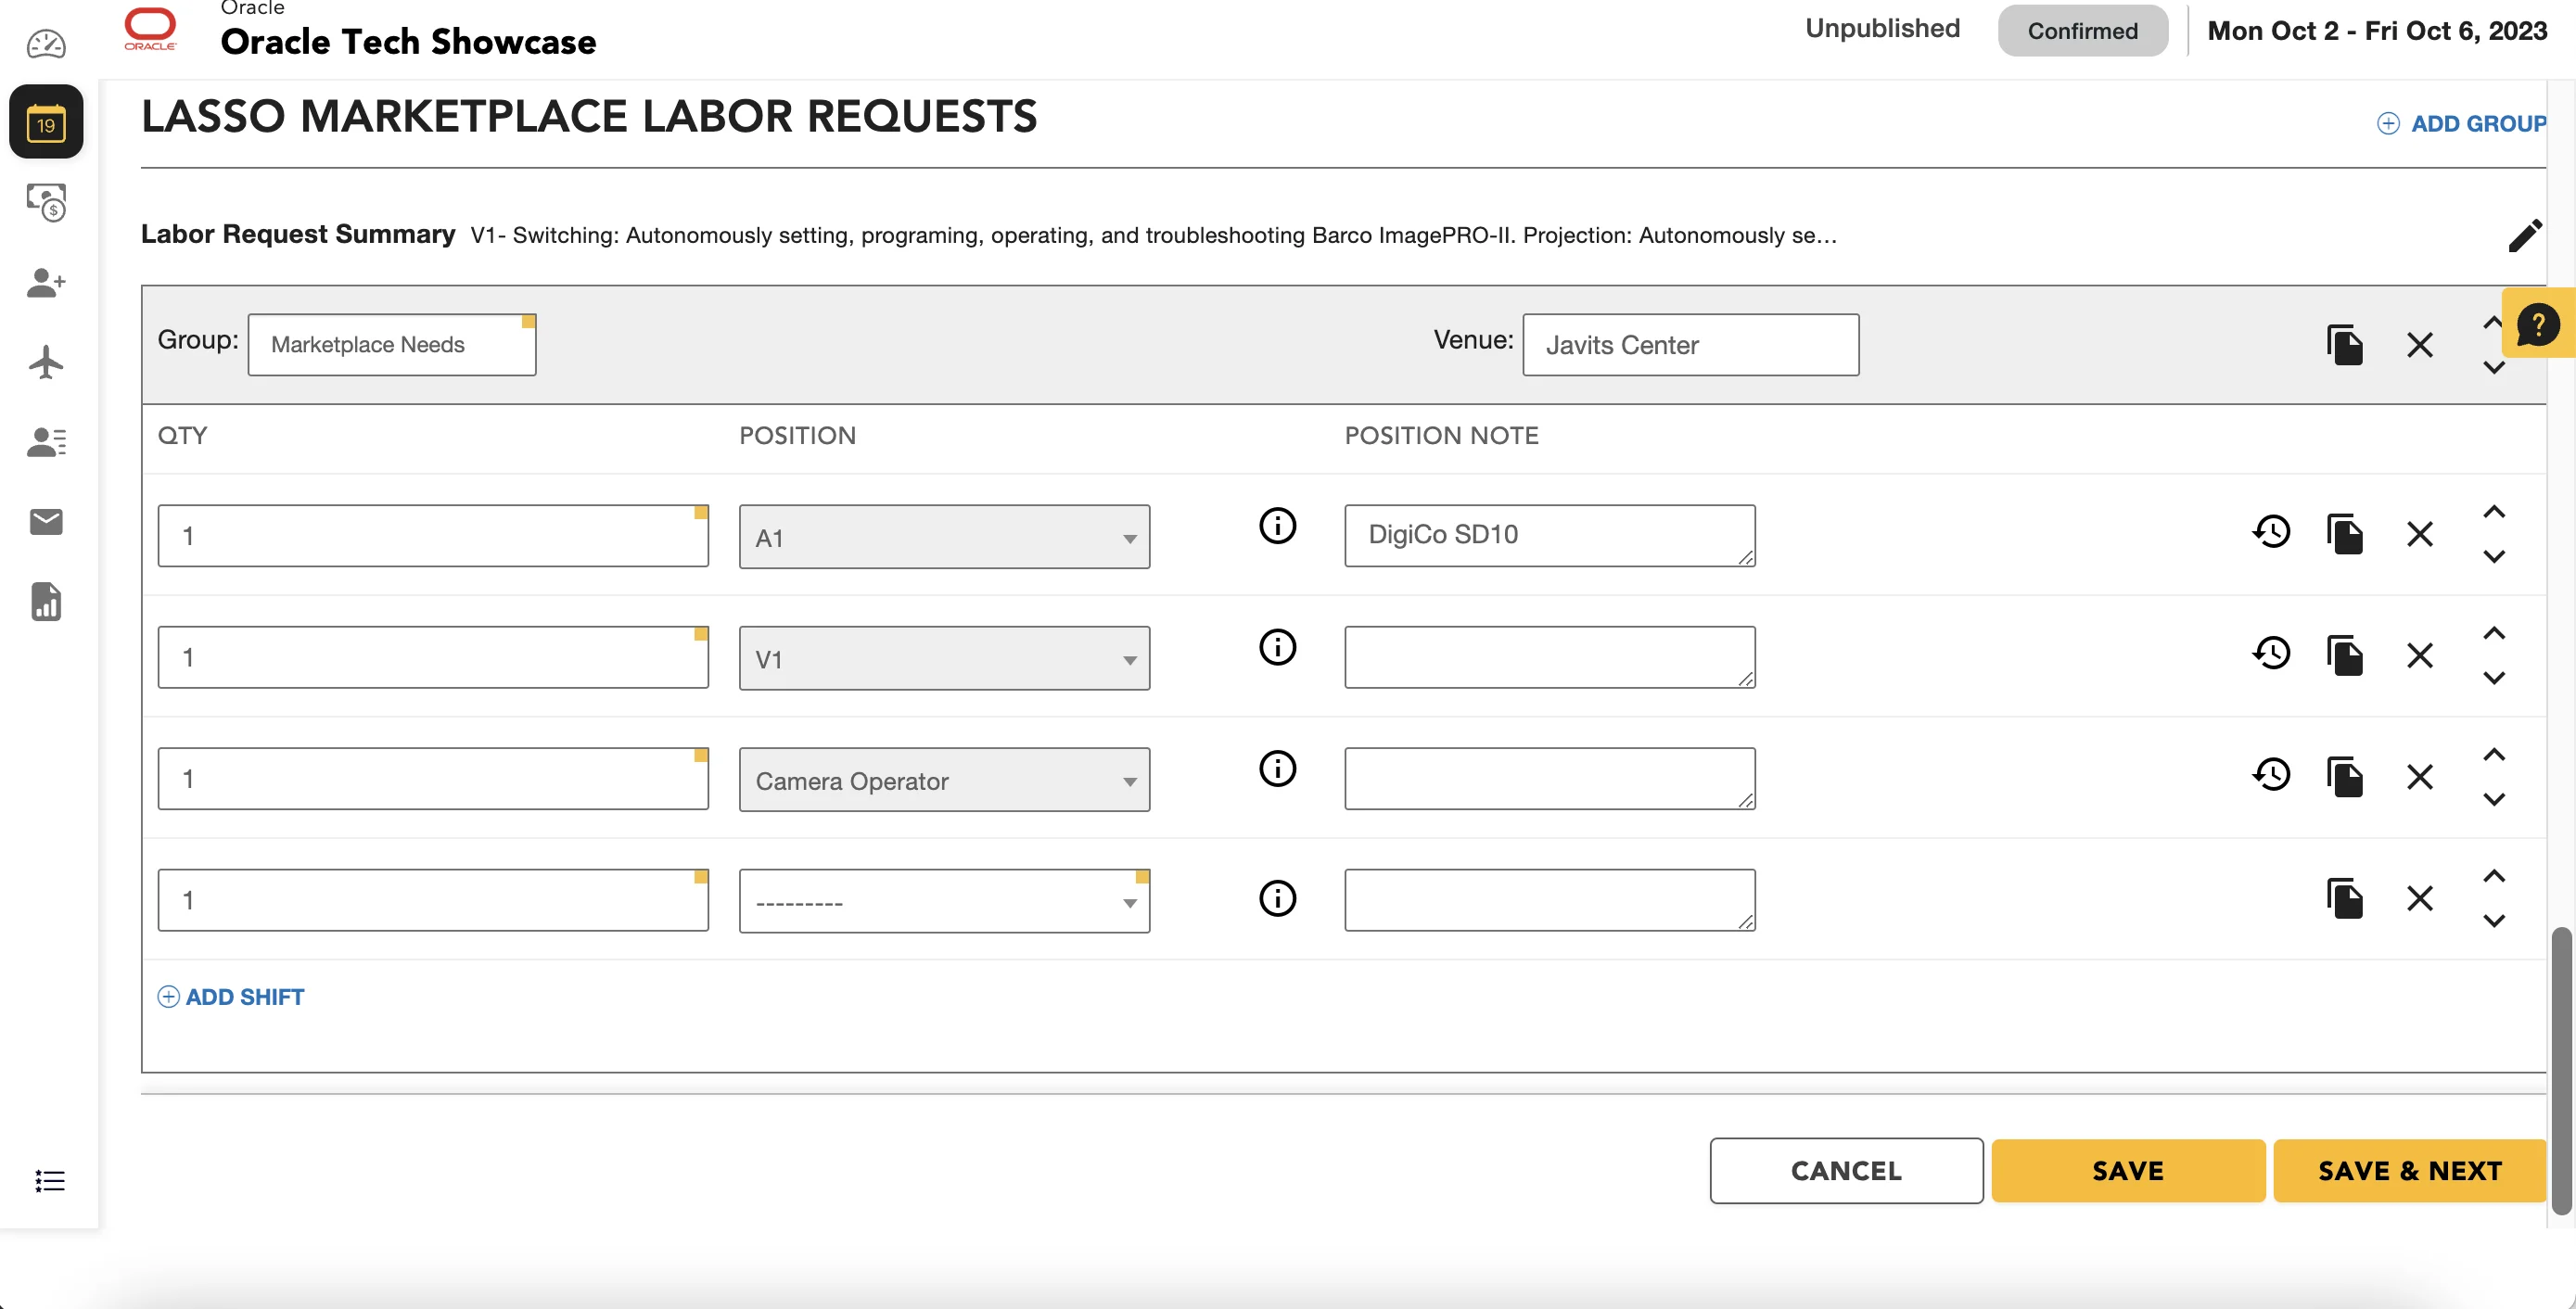This screenshot has width=2576, height=1309.
Task: Click the Oracle logo
Action: [150, 29]
